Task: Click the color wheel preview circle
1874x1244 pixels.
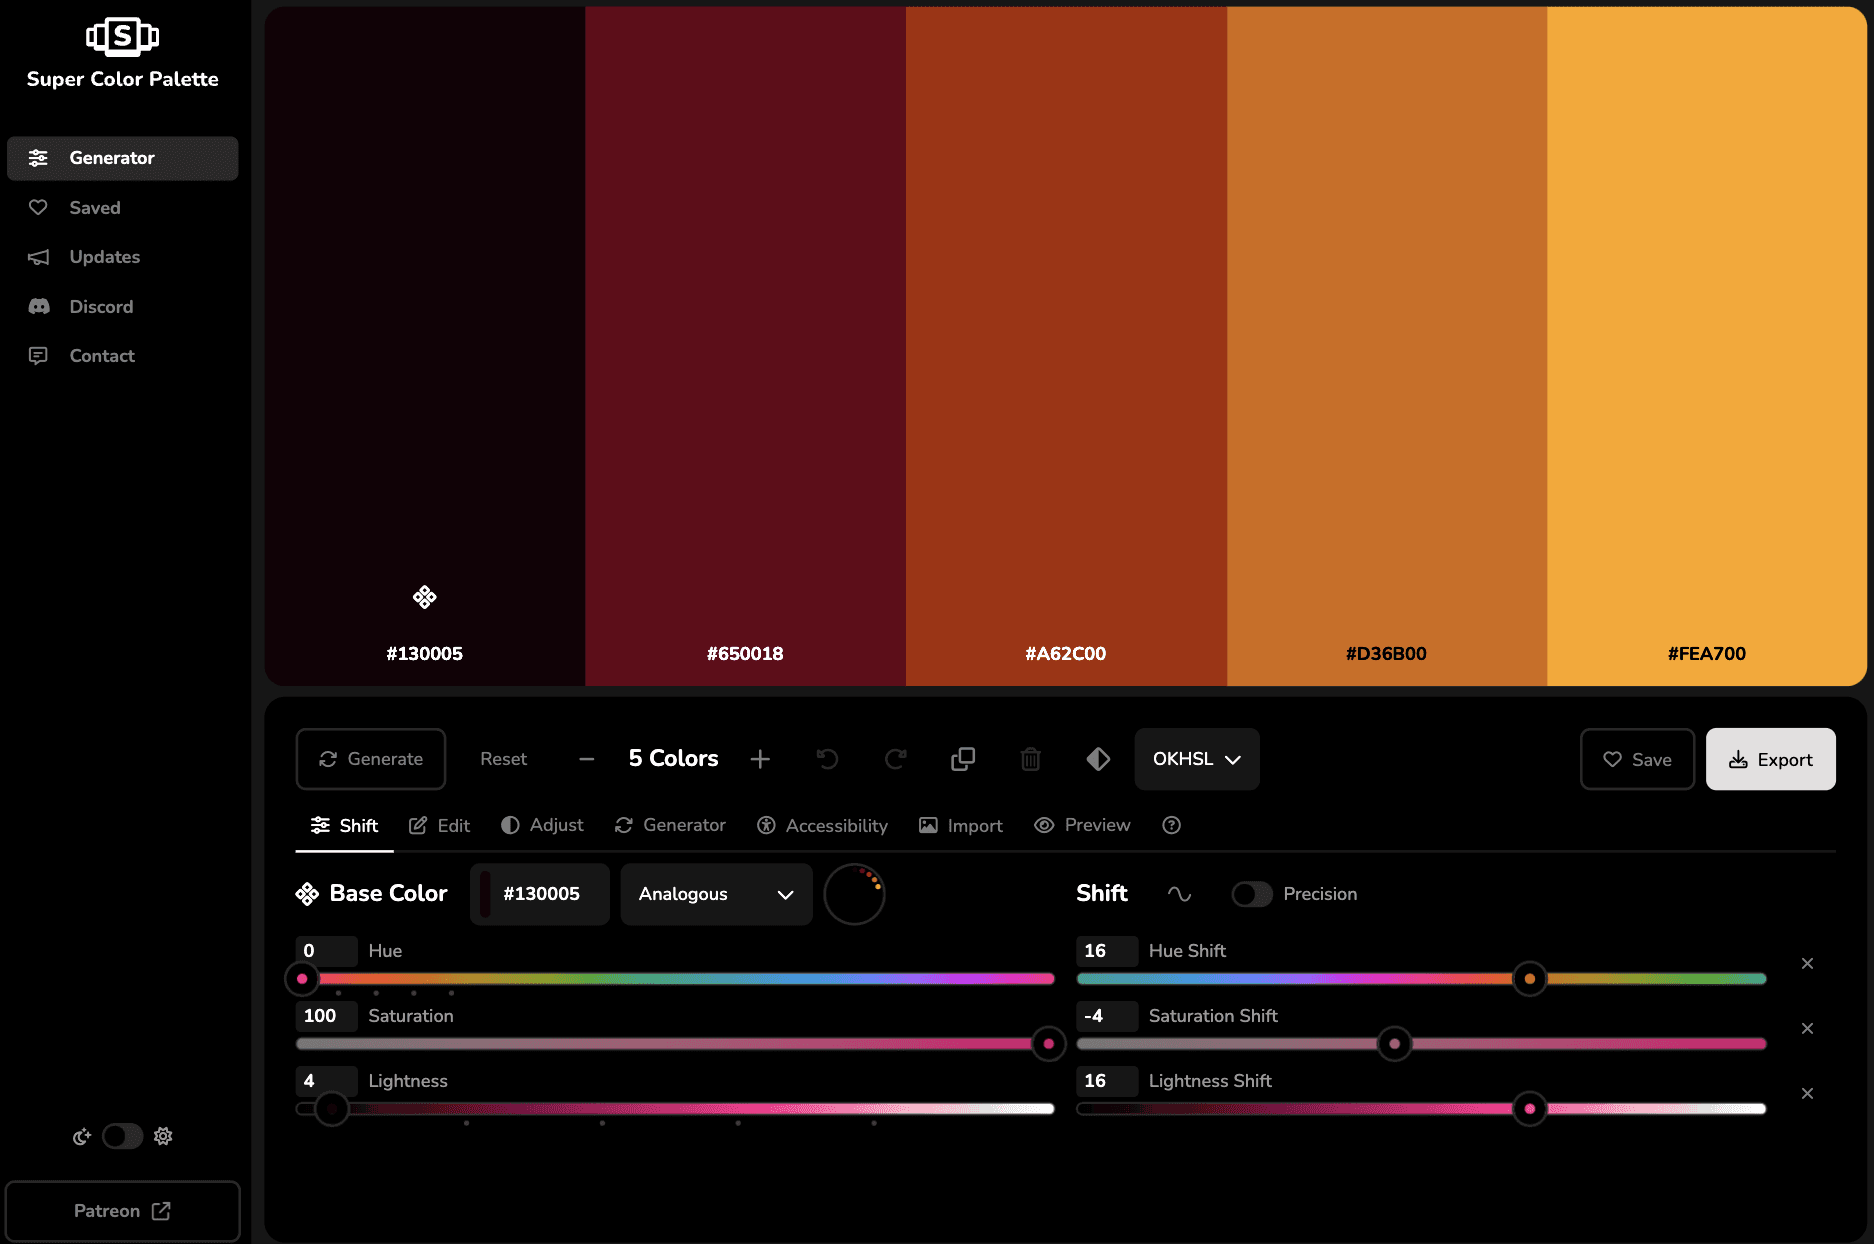Action: pos(854,894)
